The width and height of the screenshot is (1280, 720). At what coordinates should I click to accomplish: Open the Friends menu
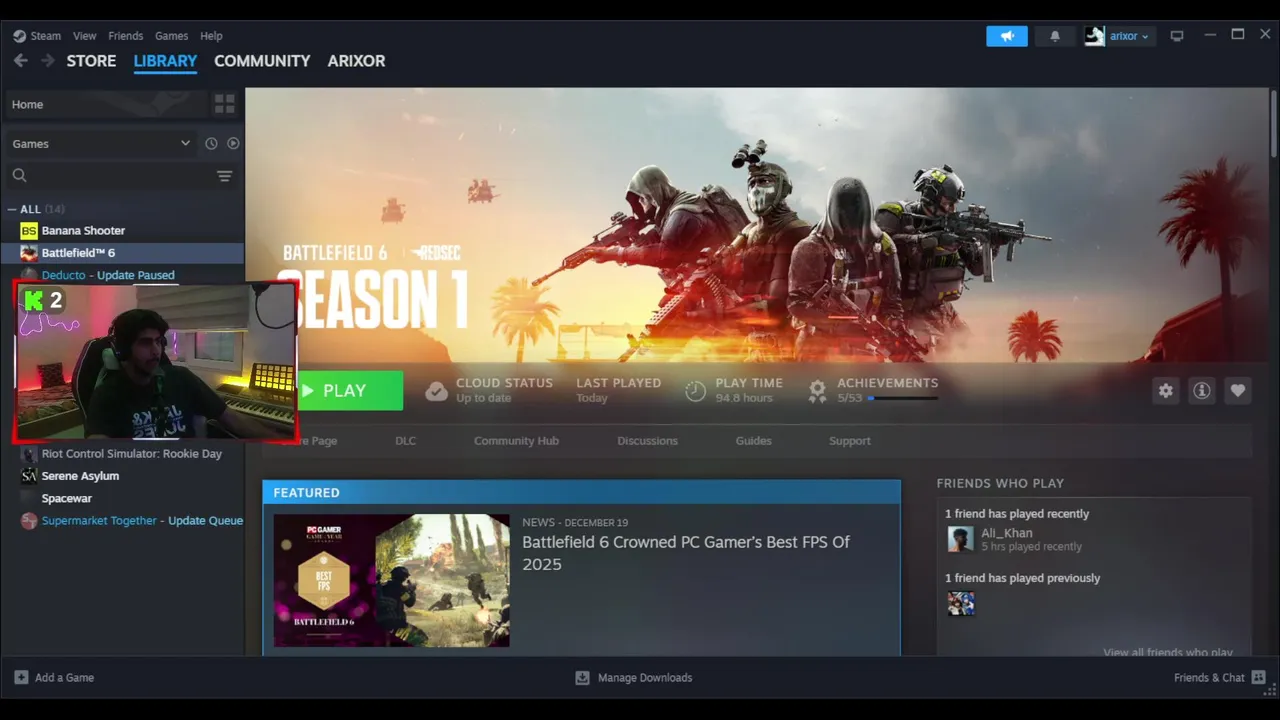point(125,36)
